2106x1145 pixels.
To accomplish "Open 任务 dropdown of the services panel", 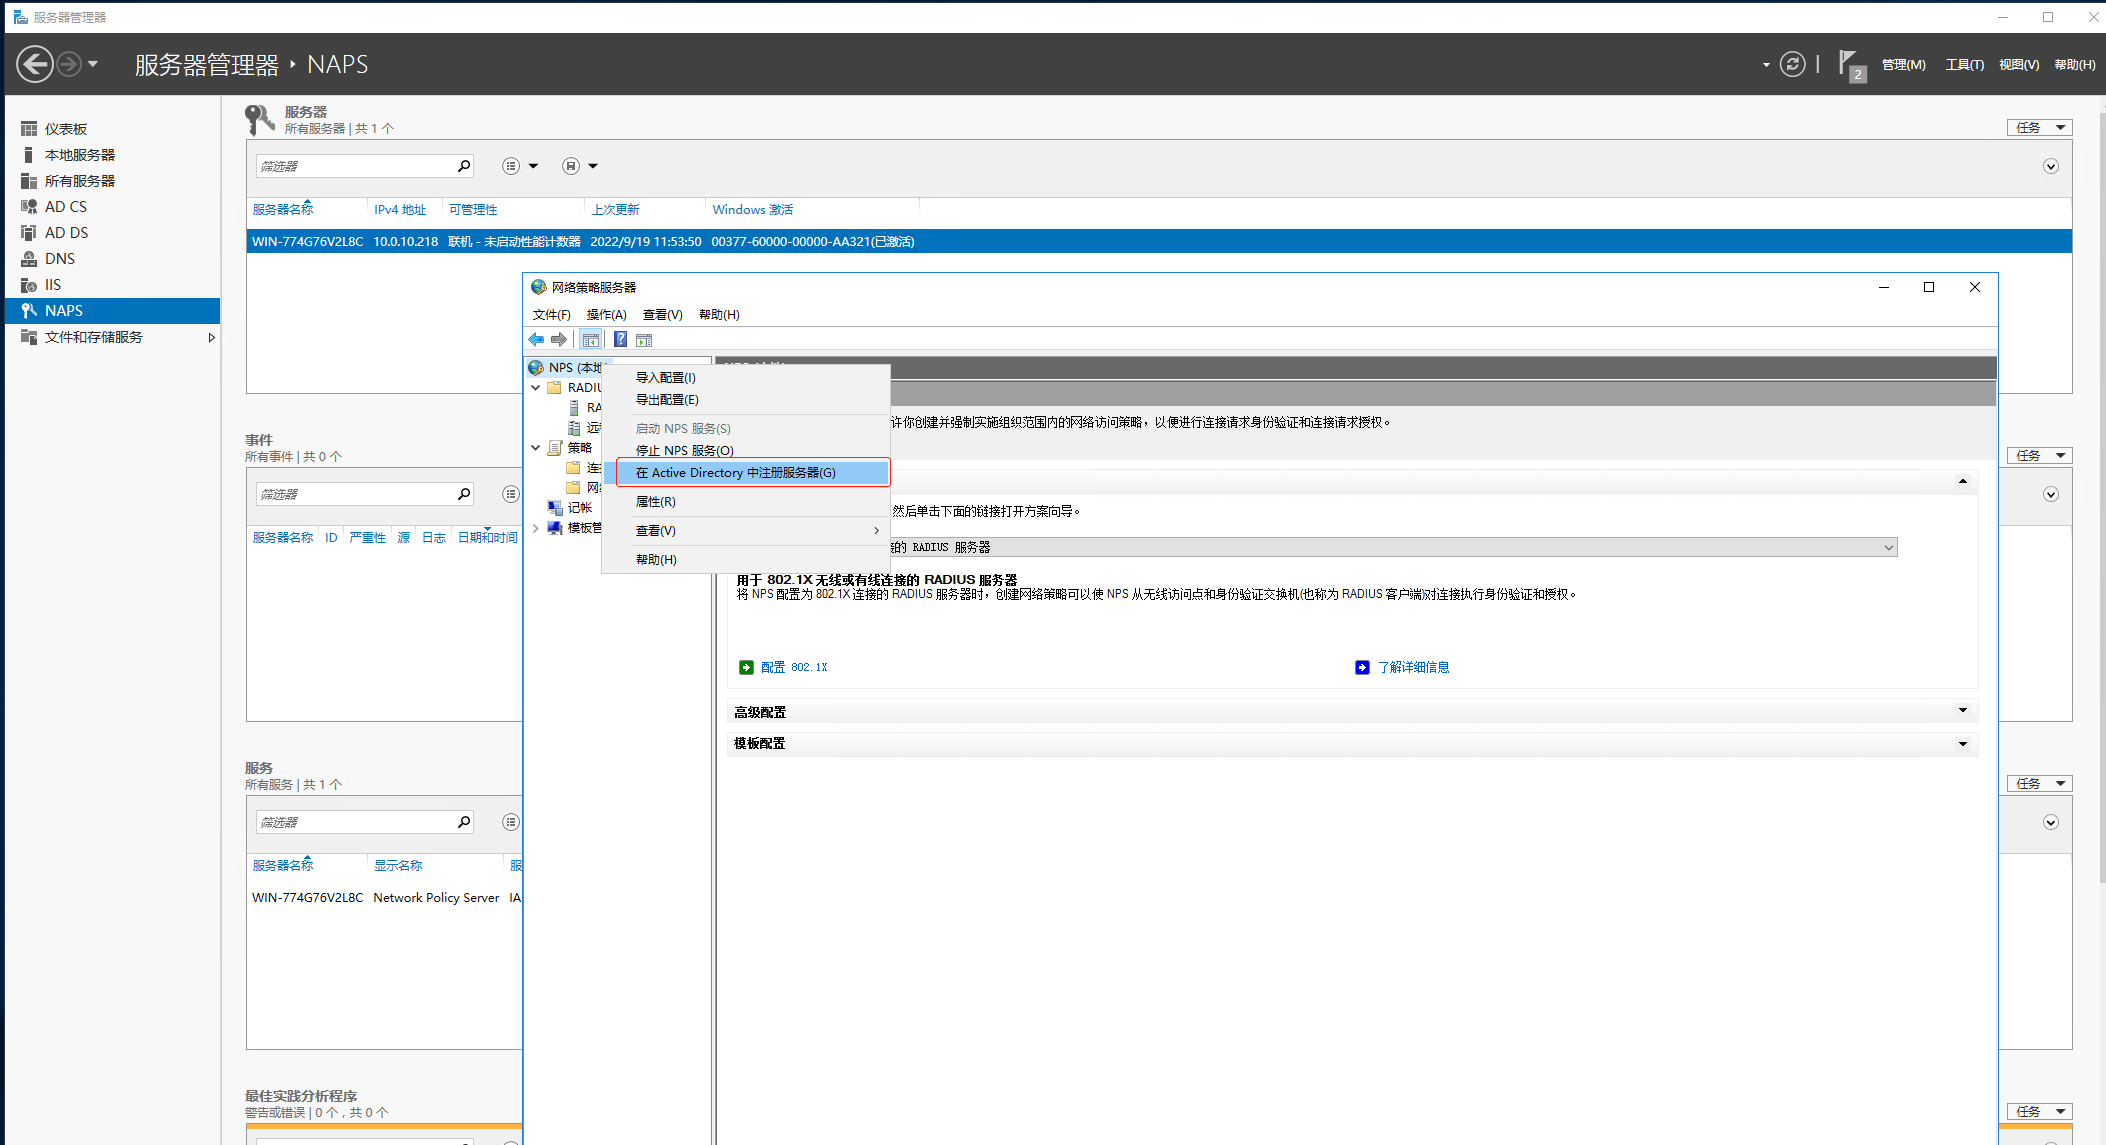I will 2039,784.
